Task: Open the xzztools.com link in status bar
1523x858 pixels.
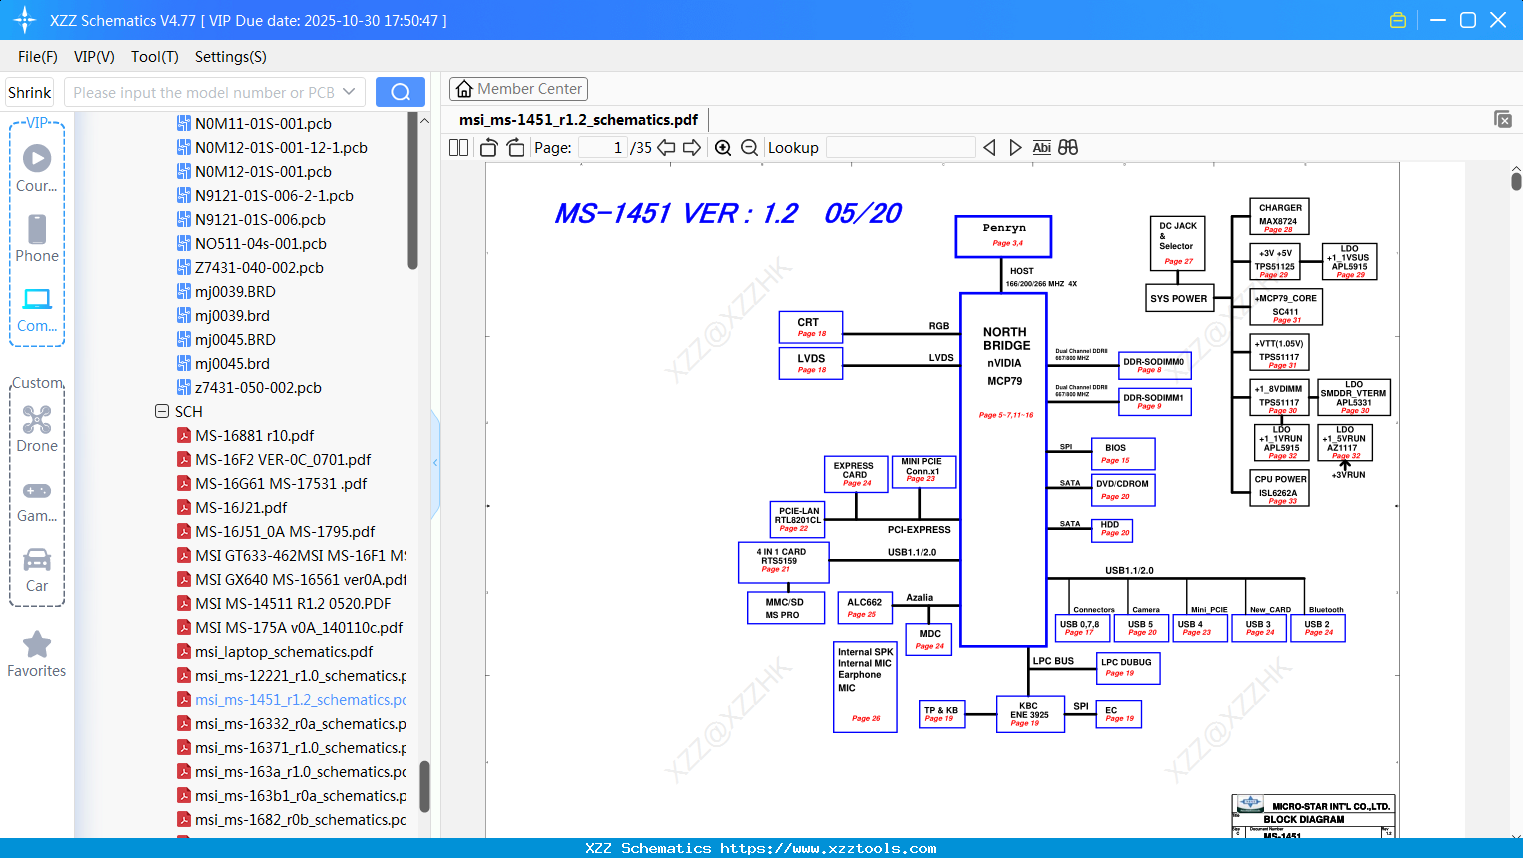Action: (x=828, y=848)
